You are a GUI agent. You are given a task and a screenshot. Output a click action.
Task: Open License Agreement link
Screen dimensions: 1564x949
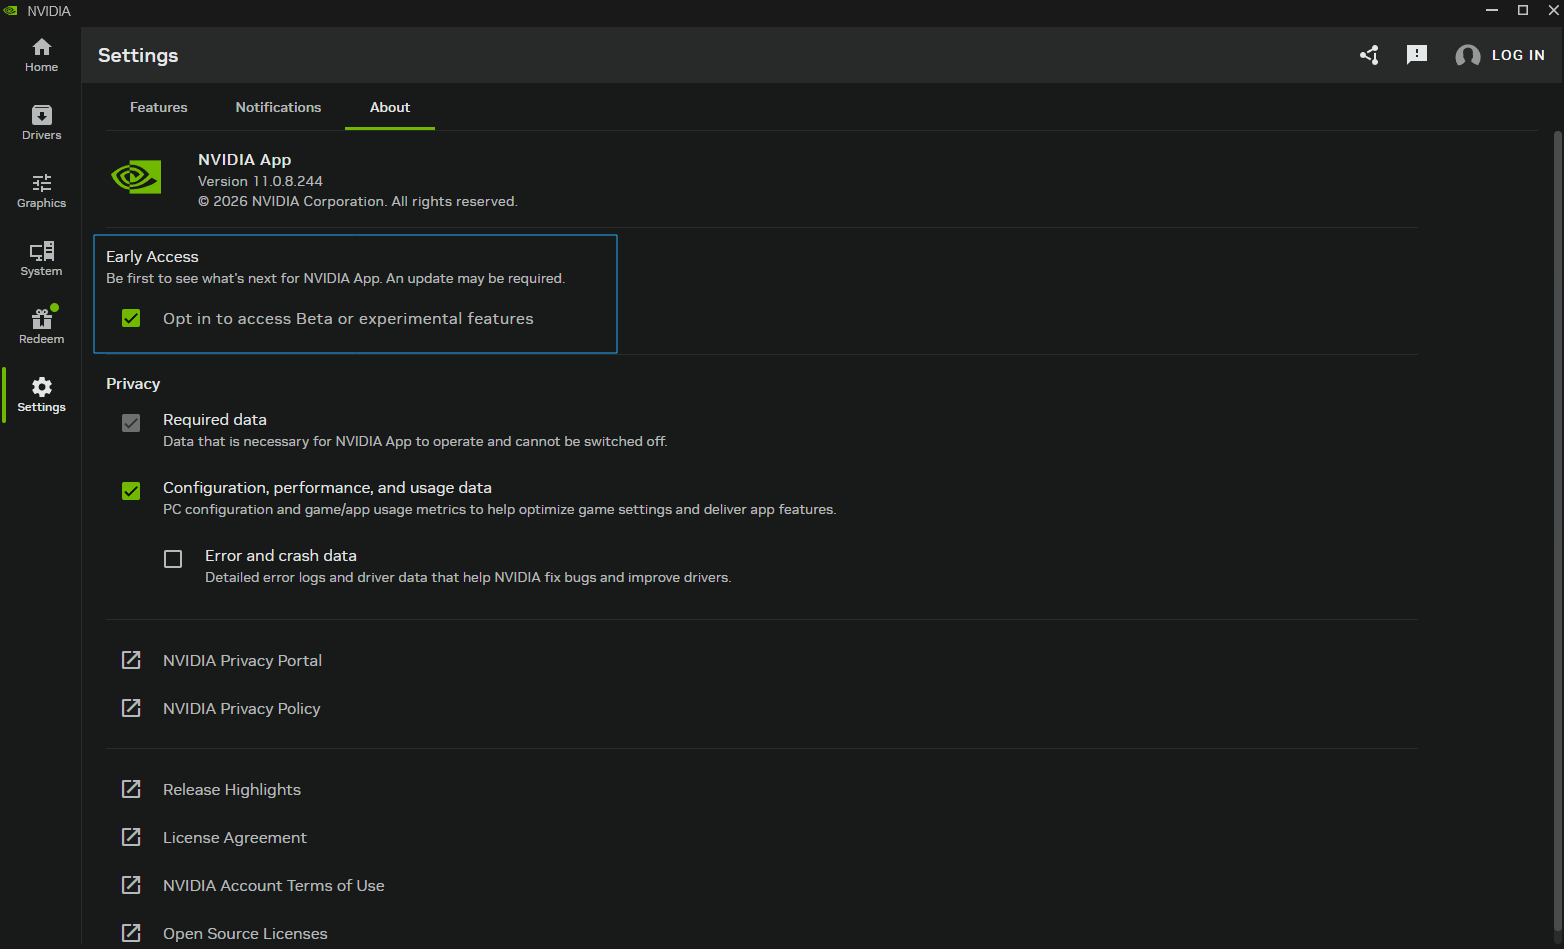(x=235, y=837)
